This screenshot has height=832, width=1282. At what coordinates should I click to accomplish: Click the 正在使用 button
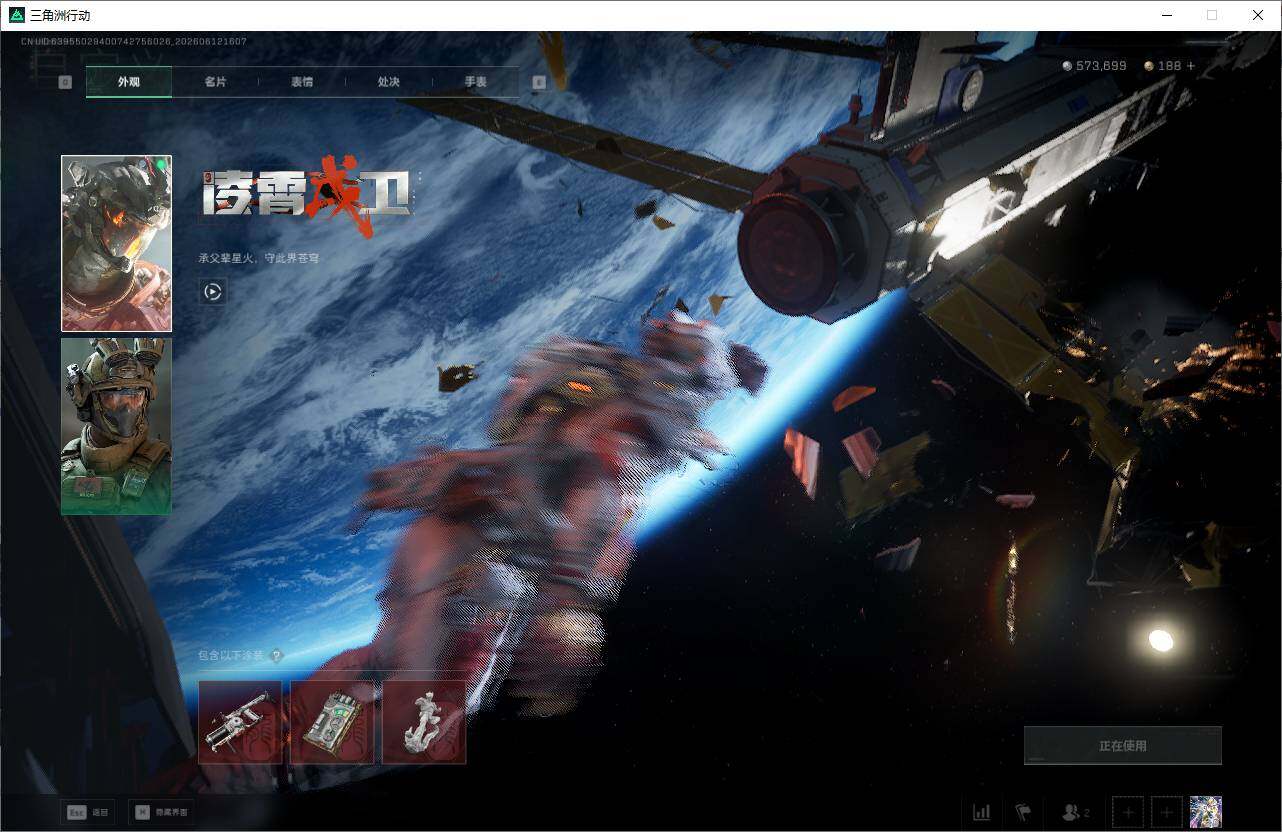[1123, 746]
